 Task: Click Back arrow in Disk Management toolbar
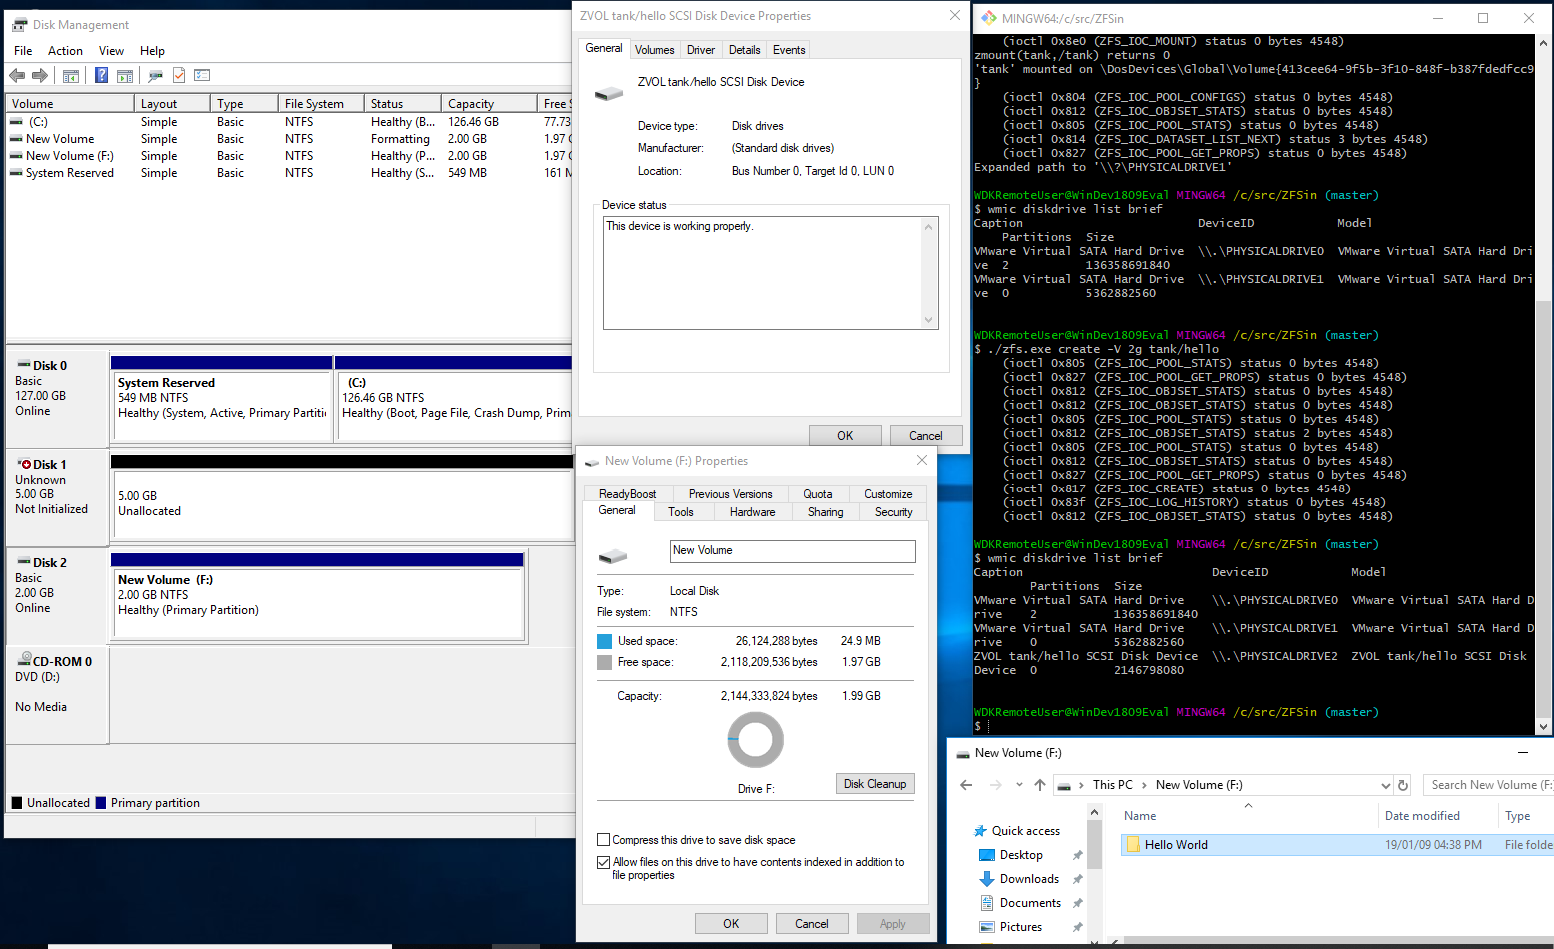[x=17, y=75]
